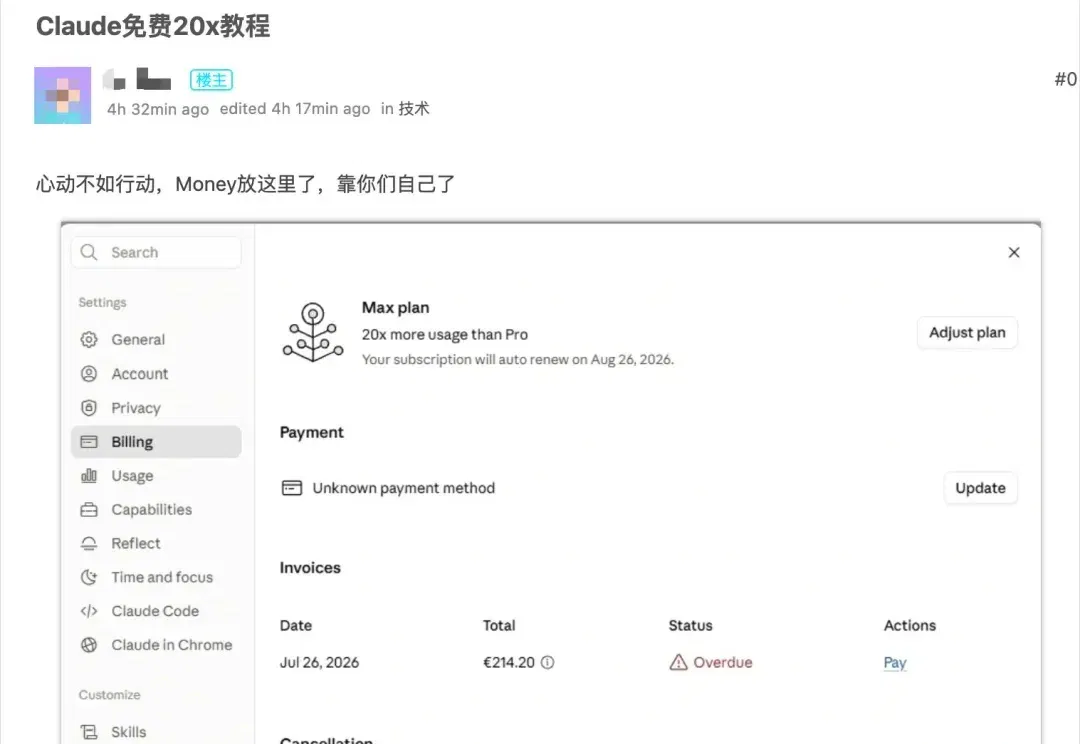
Task: Go to Usage settings
Action: [156, 475]
